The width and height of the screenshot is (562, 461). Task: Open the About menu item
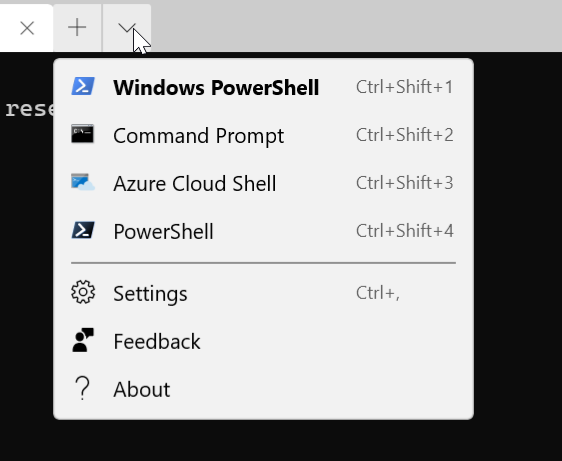(263, 389)
